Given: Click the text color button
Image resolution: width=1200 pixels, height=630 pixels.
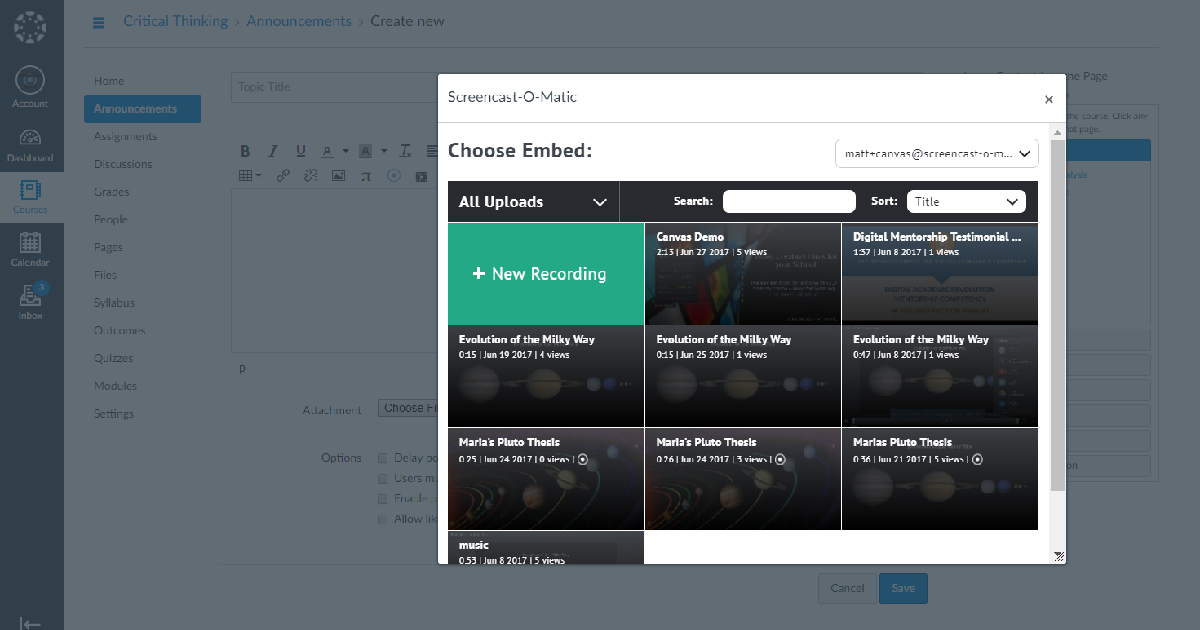Looking at the screenshot, I should (x=327, y=151).
